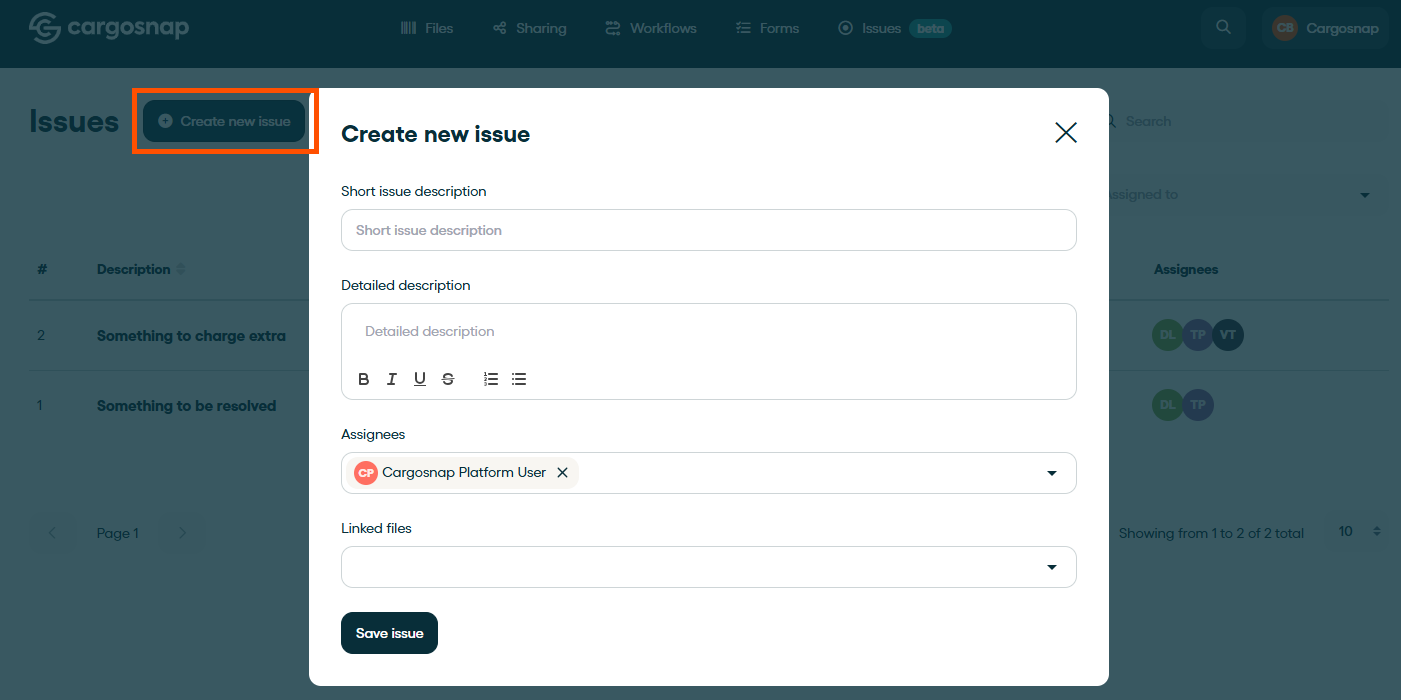Toggle strikethrough formatting in editor
Viewport: 1401px width, 700px height.
pos(448,379)
